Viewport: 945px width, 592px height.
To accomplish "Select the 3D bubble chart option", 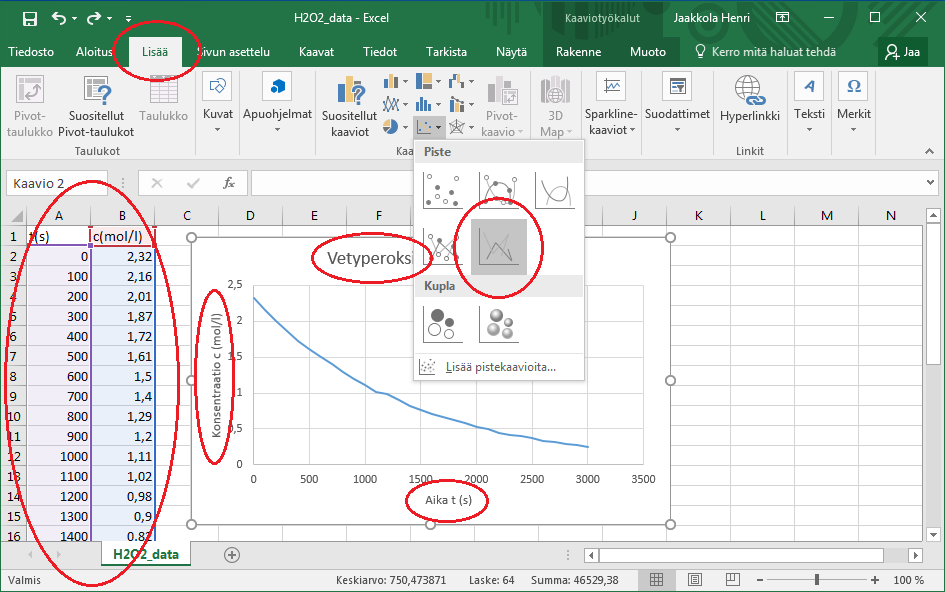I will click(498, 323).
